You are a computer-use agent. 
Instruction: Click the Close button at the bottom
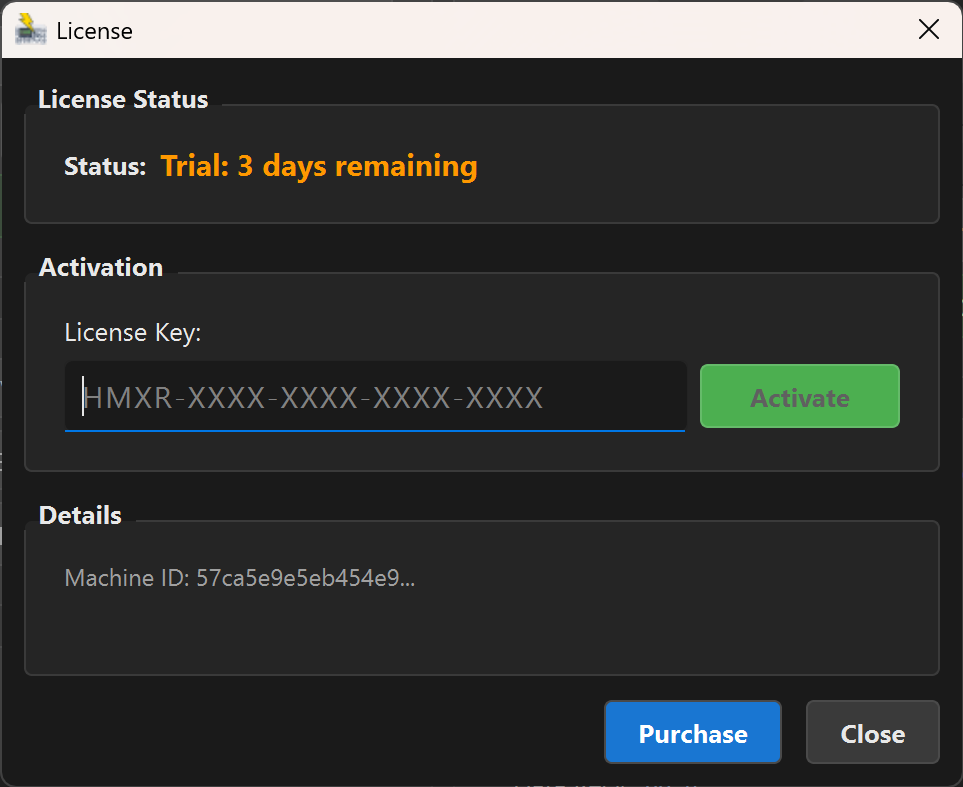[872, 732]
